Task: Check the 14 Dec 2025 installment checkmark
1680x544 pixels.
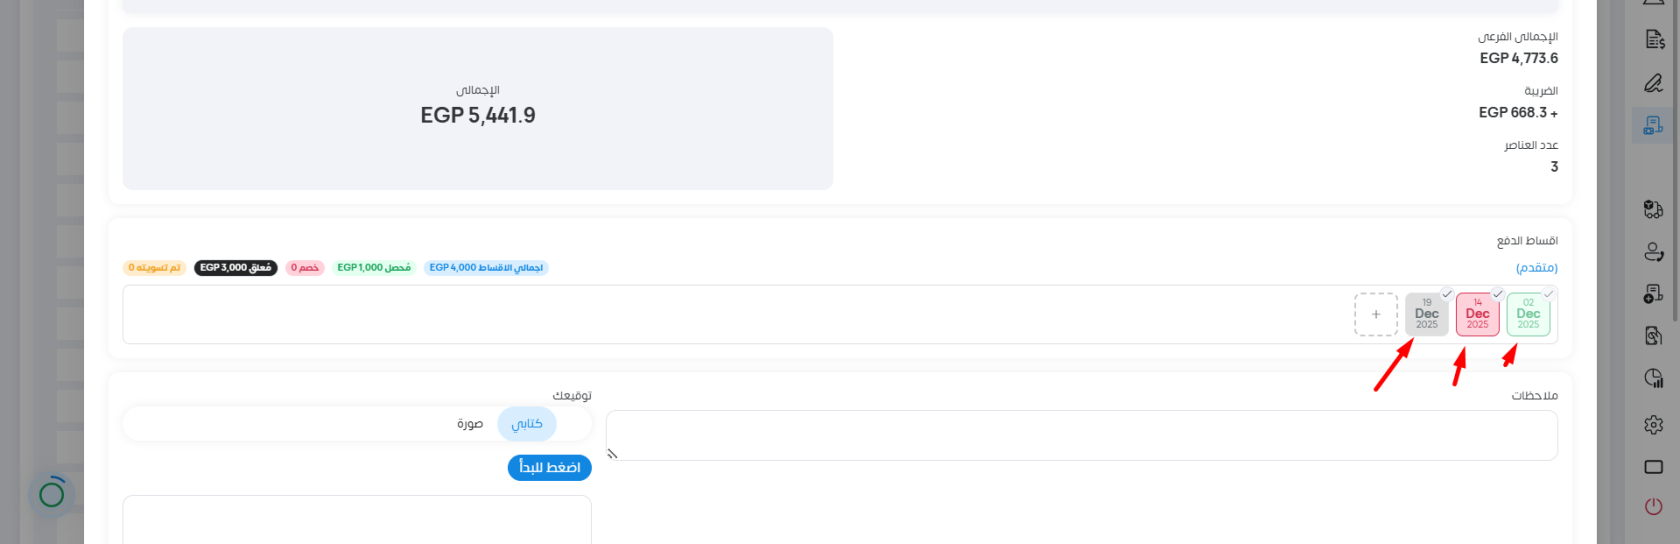Action: tap(1498, 294)
